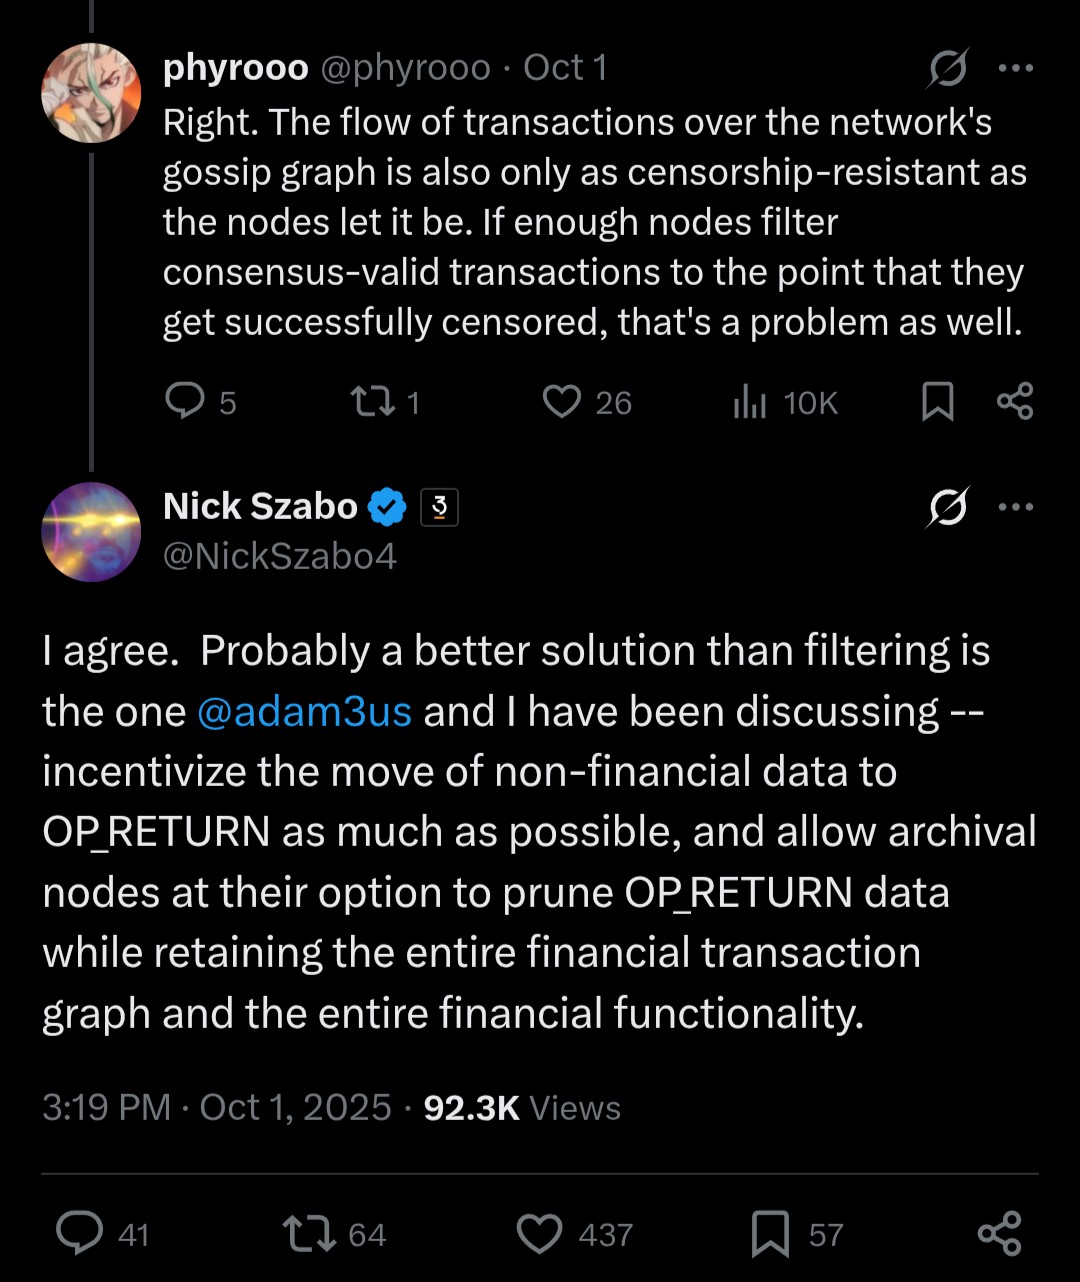Click the affiliation badge beside Nick Szabo
The height and width of the screenshot is (1282, 1080).
click(x=439, y=508)
